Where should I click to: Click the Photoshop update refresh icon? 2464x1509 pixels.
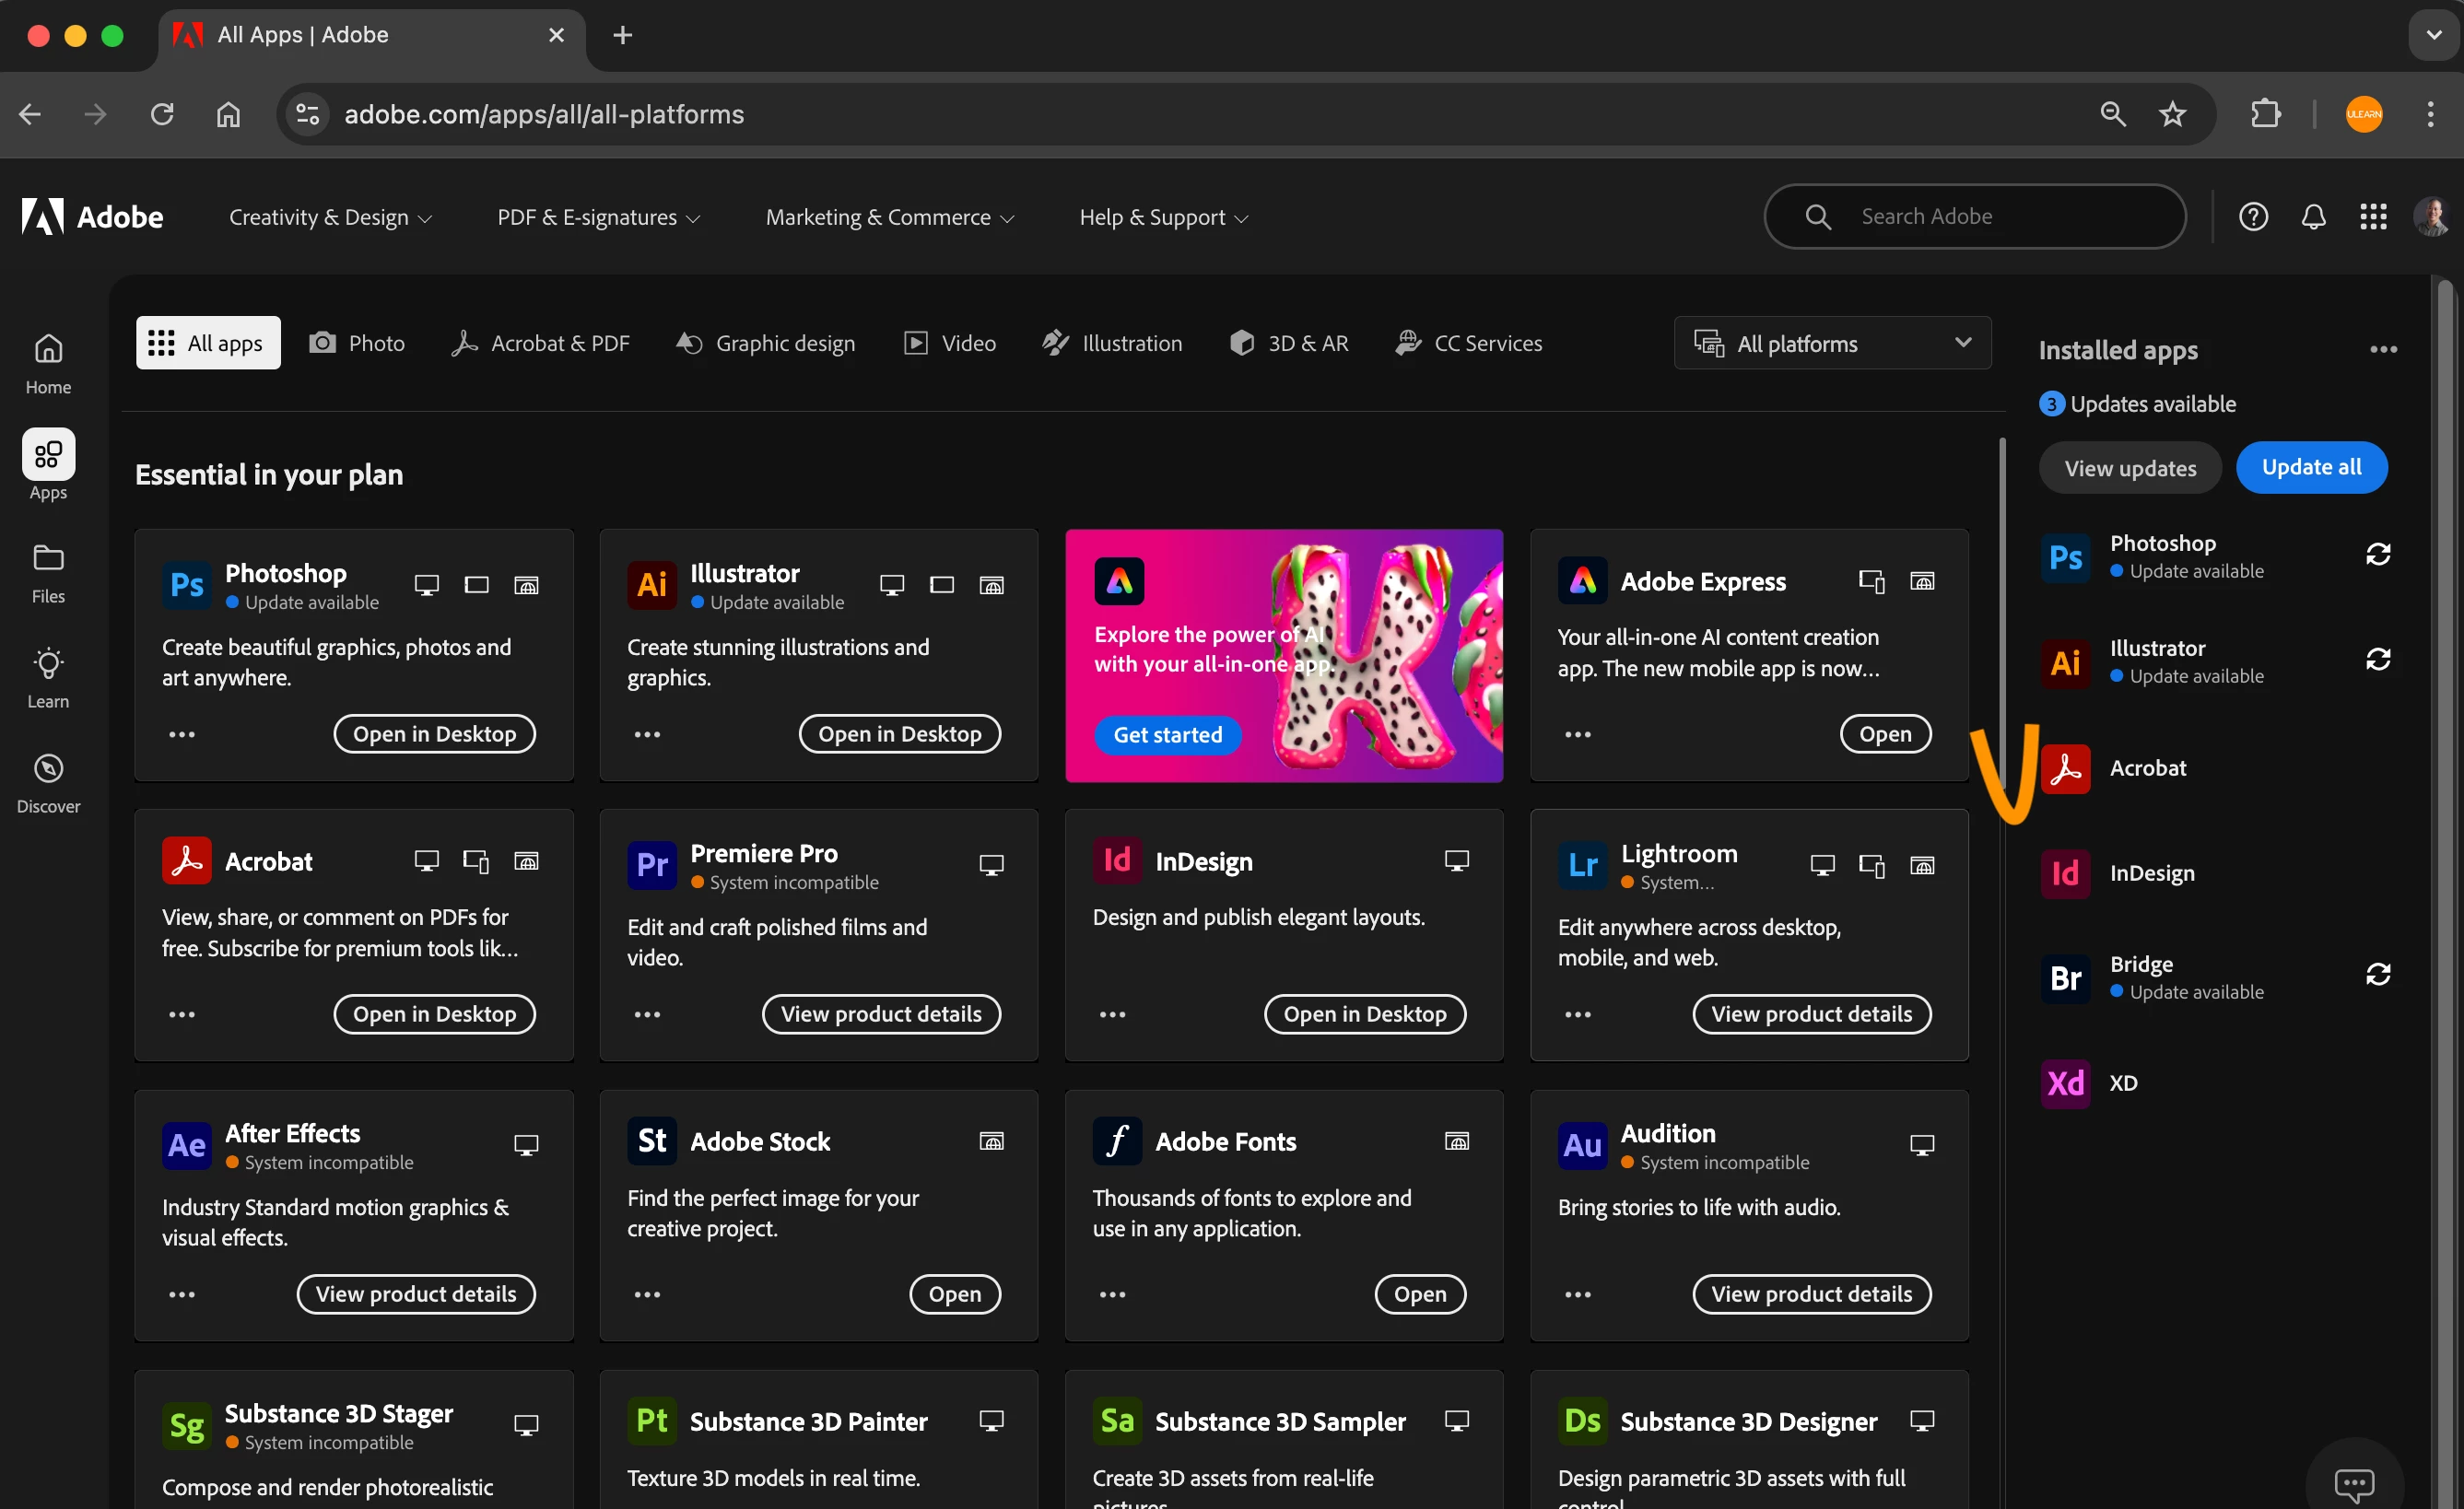[2378, 554]
